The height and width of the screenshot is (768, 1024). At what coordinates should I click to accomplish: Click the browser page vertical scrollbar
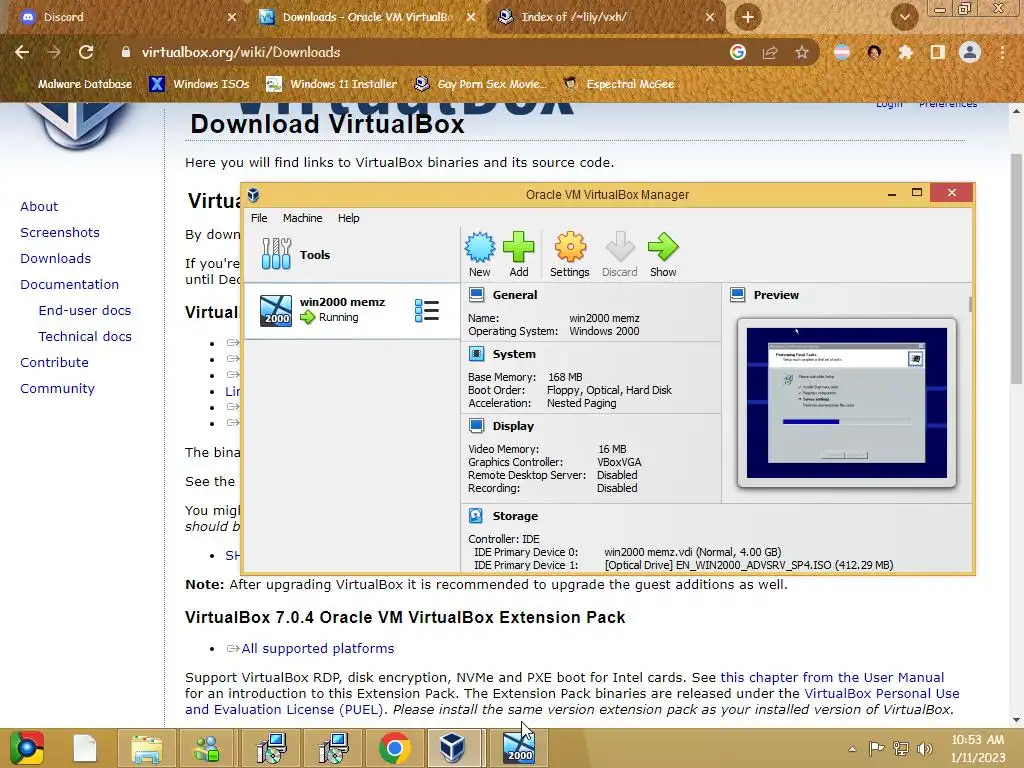tap(1016, 268)
